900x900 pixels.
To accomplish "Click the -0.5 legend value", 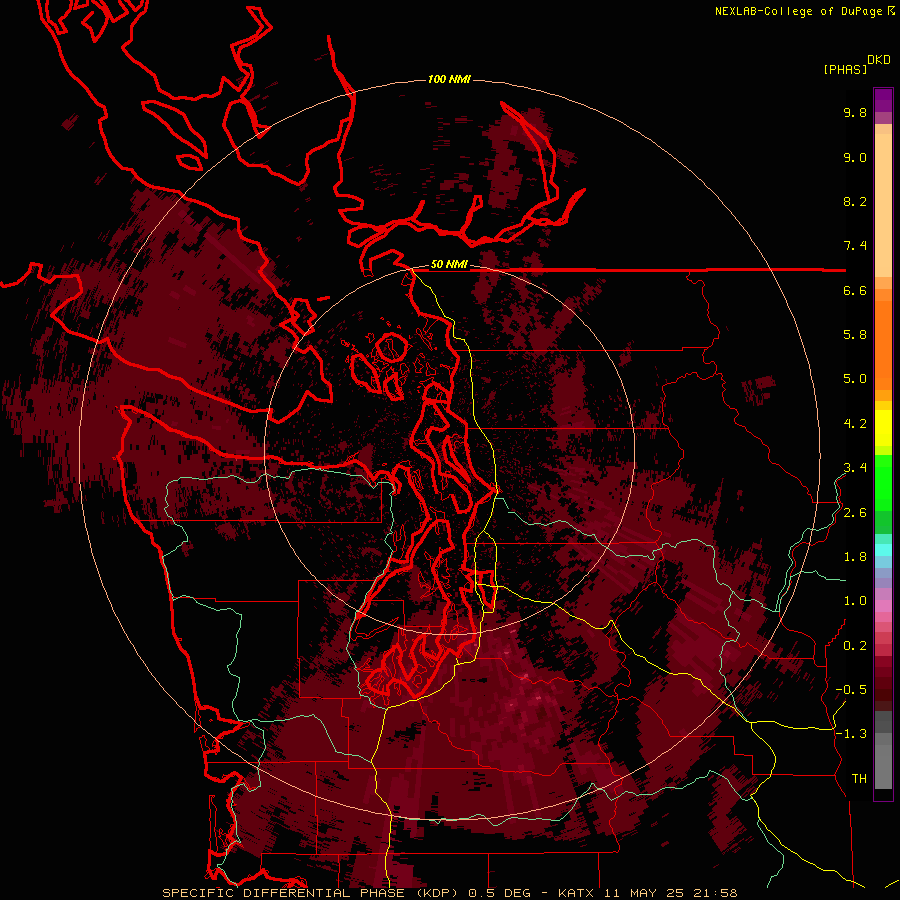I will pyautogui.click(x=851, y=690).
